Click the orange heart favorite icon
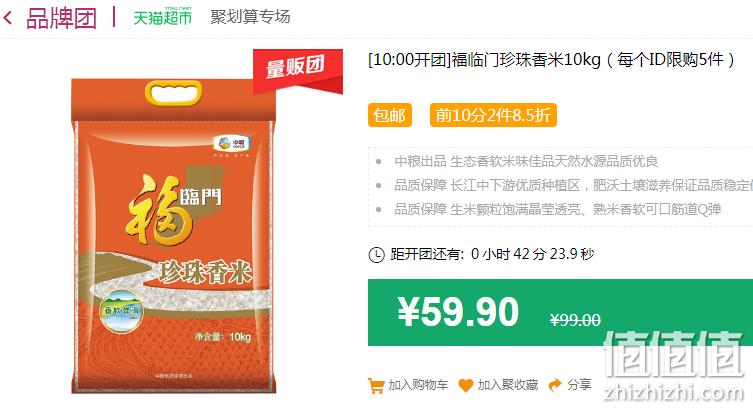Viewport: 753px width, 410px height. pyautogui.click(x=465, y=385)
